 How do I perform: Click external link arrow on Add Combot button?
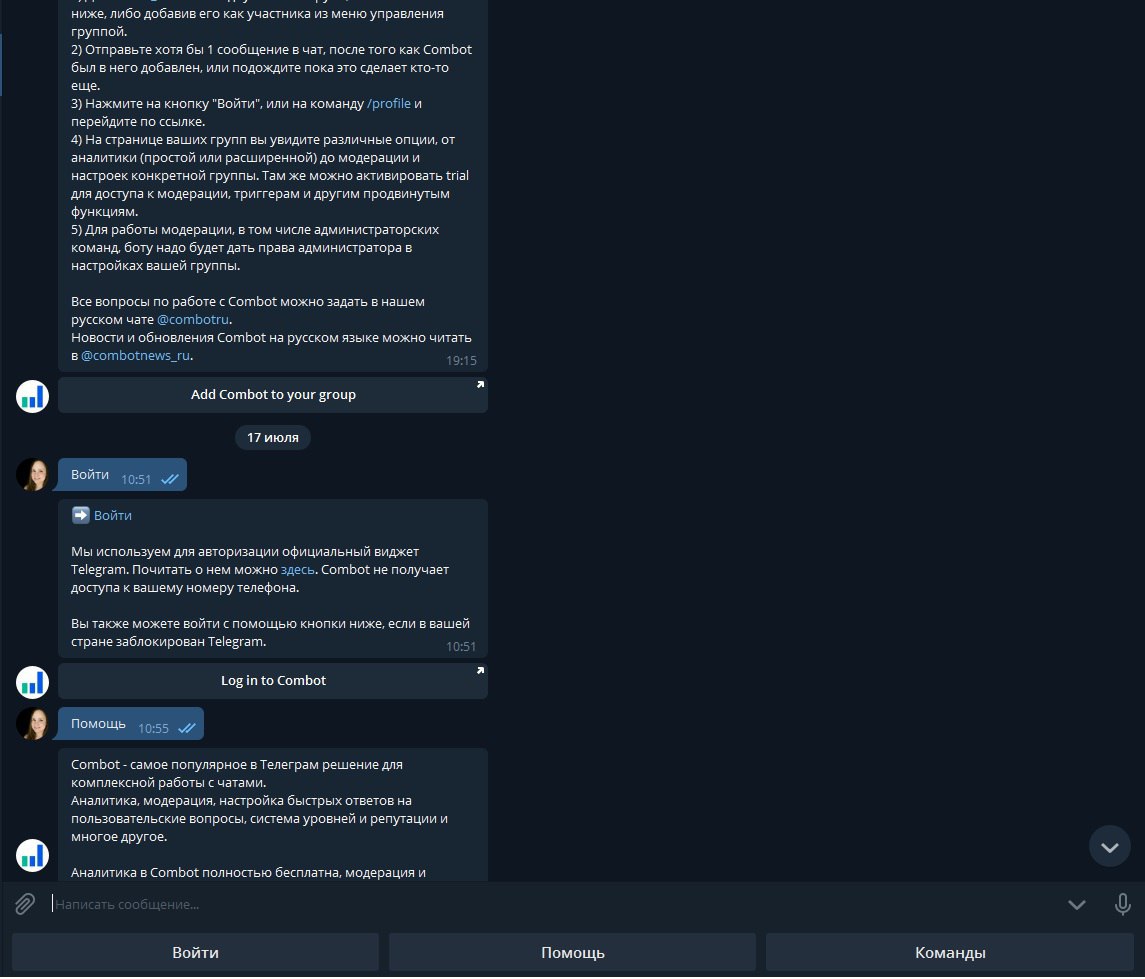[x=480, y=384]
